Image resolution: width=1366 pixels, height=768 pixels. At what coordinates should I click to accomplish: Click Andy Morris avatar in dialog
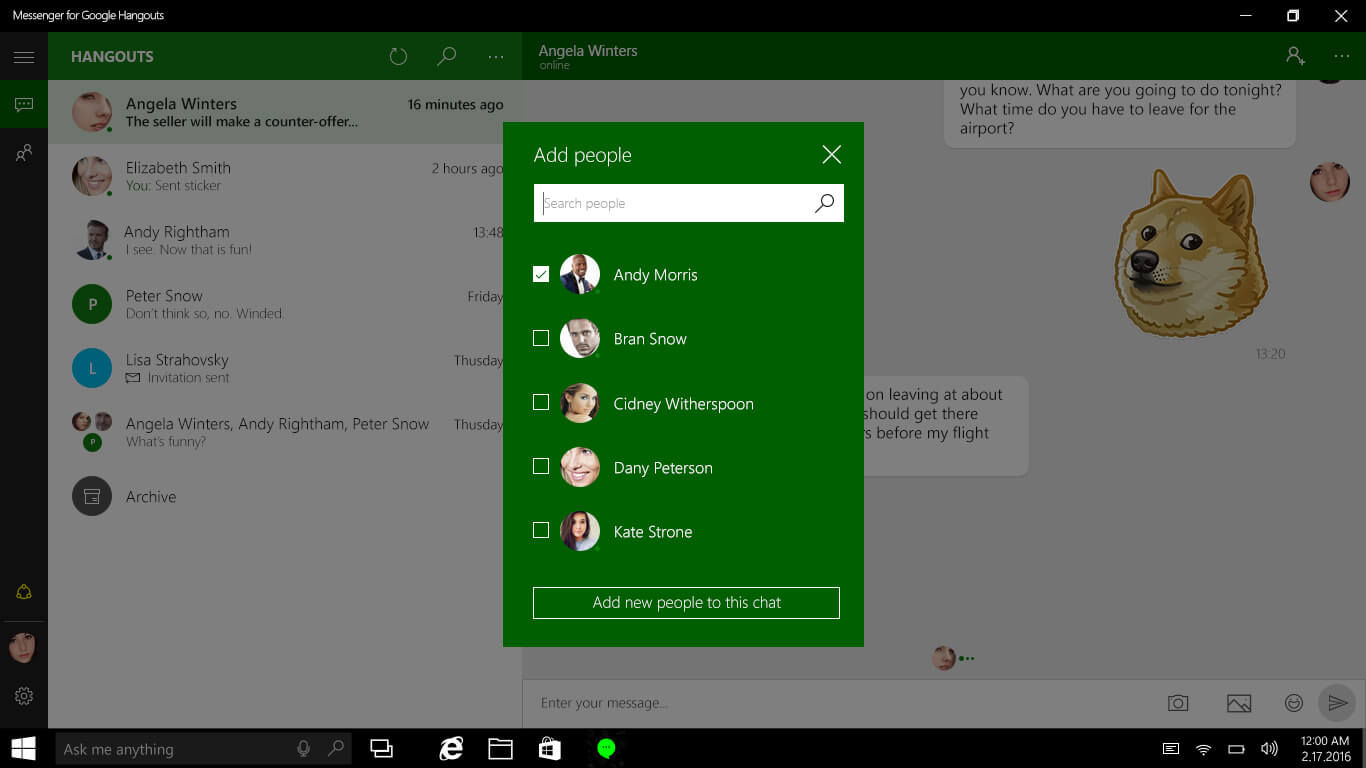tap(580, 274)
